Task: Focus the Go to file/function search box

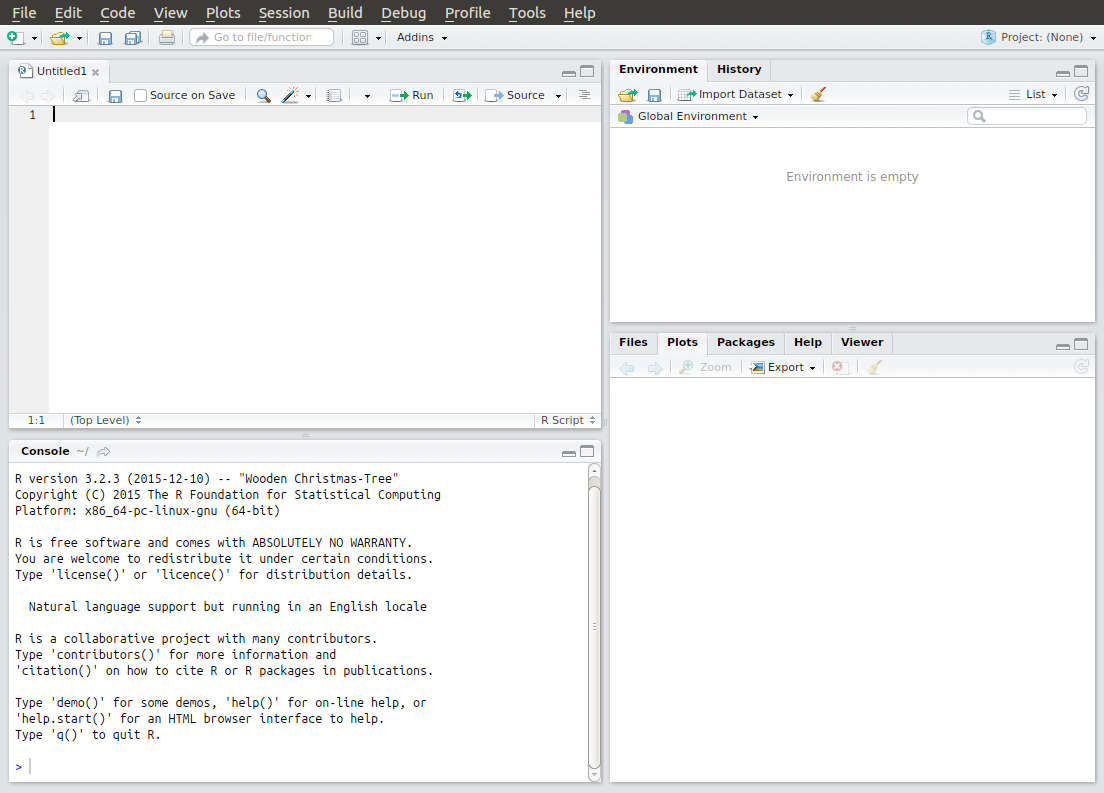Action: [261, 37]
